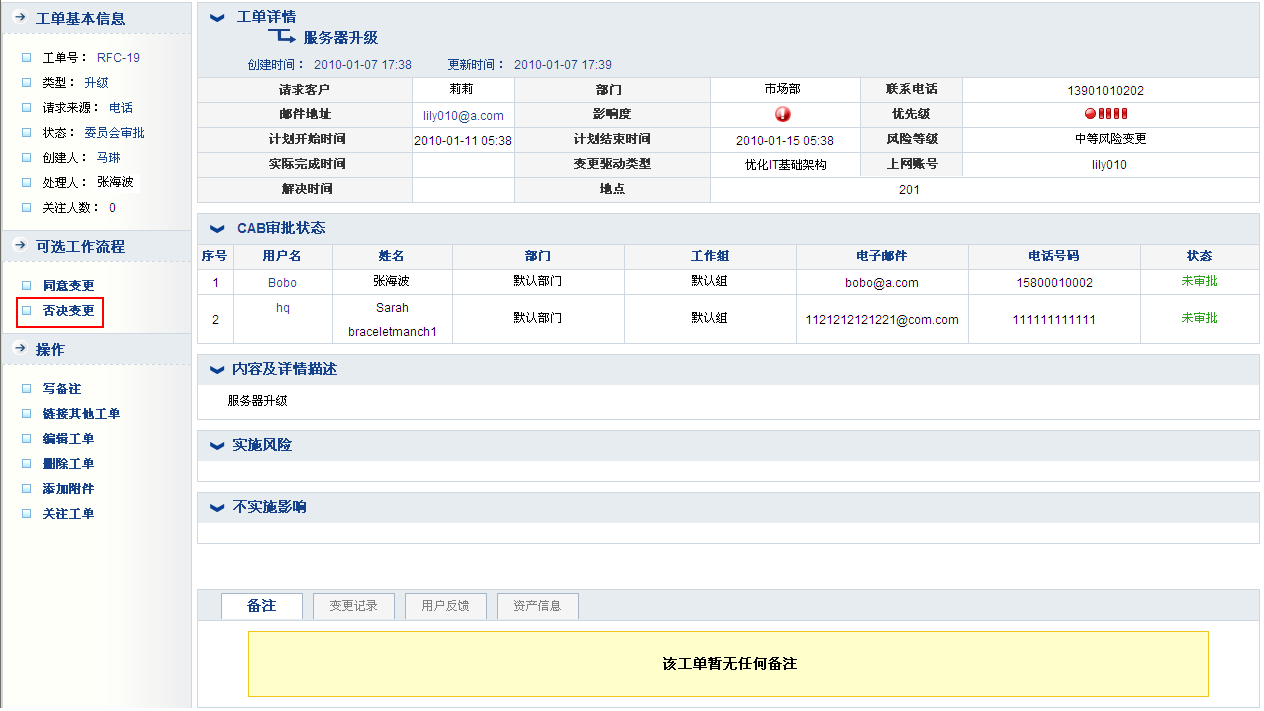The width and height of the screenshot is (1264, 711).
Task: Click arrow icon beside 操作 header
Action: [19, 349]
